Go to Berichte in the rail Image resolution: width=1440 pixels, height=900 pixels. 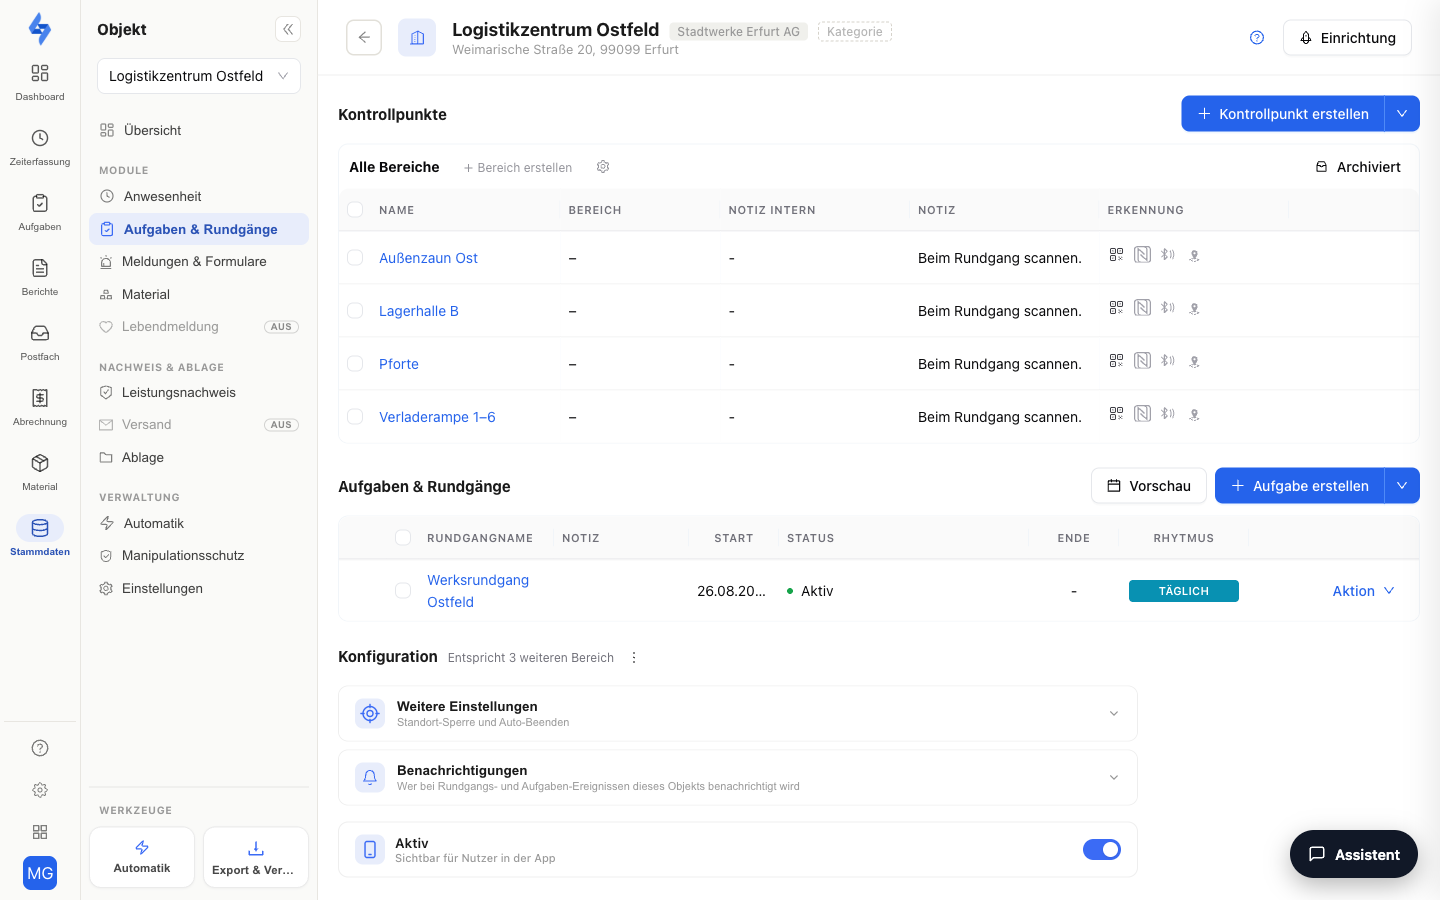(40, 277)
